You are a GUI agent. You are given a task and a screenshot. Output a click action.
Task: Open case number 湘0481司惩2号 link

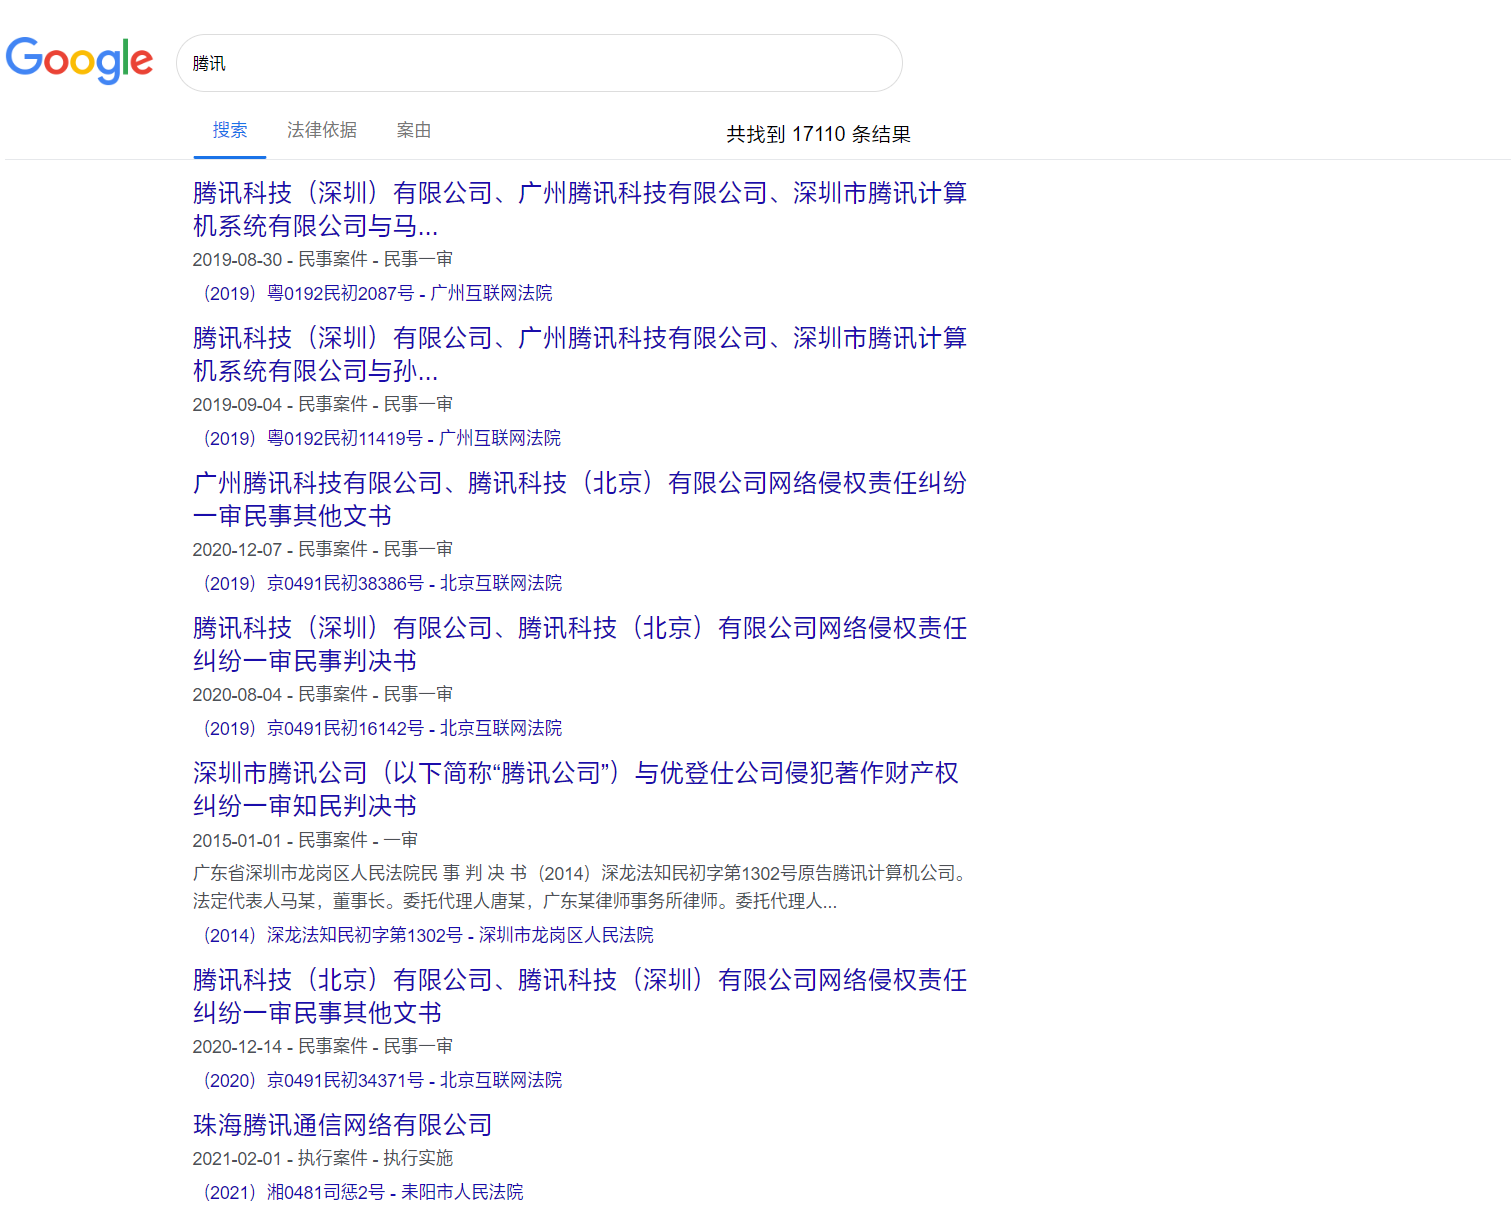pyautogui.click(x=363, y=1192)
